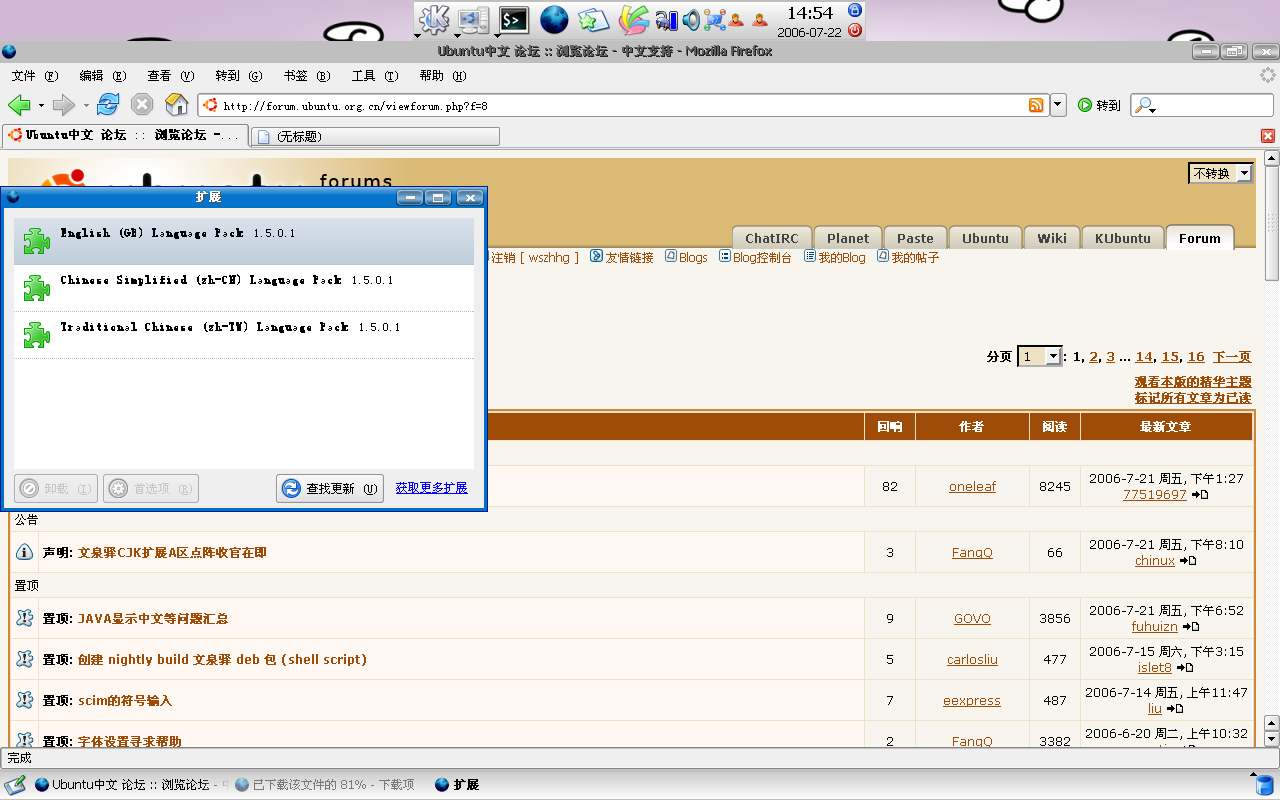The image size is (1280, 800).
Task: Click the red power logout icon
Action: point(855,30)
